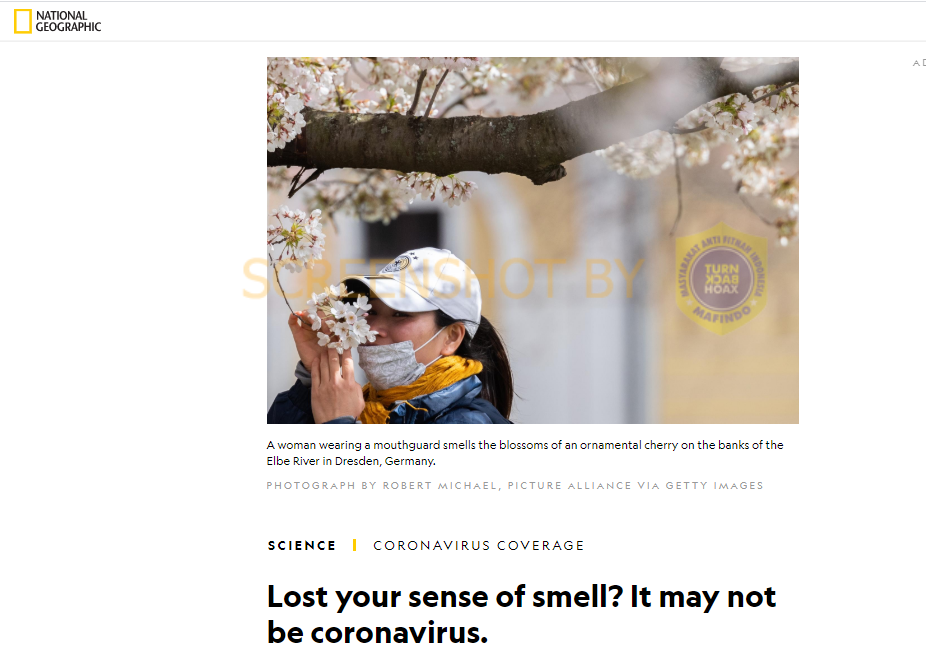
Task: Click the 'Photograph by Robert Michael' credit
Action: tap(382, 486)
